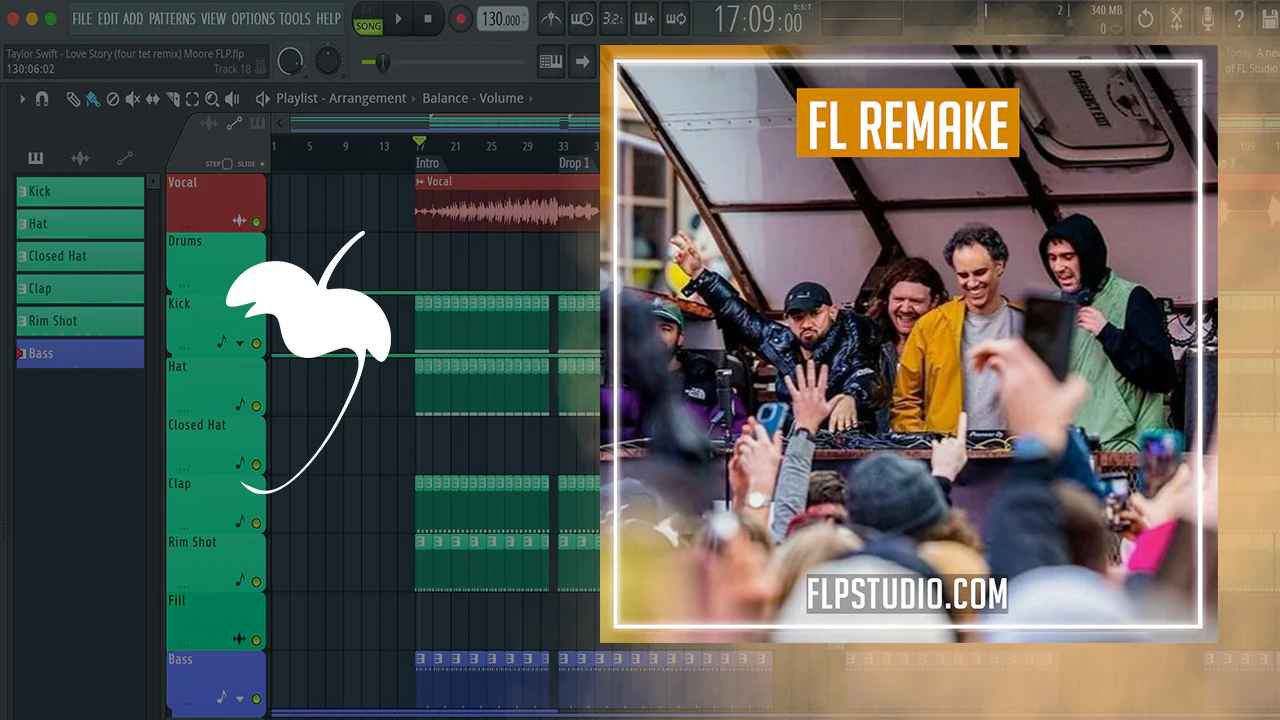Toggle Pat/Song mode switch
Screen dimensions: 1280x720
[368, 19]
